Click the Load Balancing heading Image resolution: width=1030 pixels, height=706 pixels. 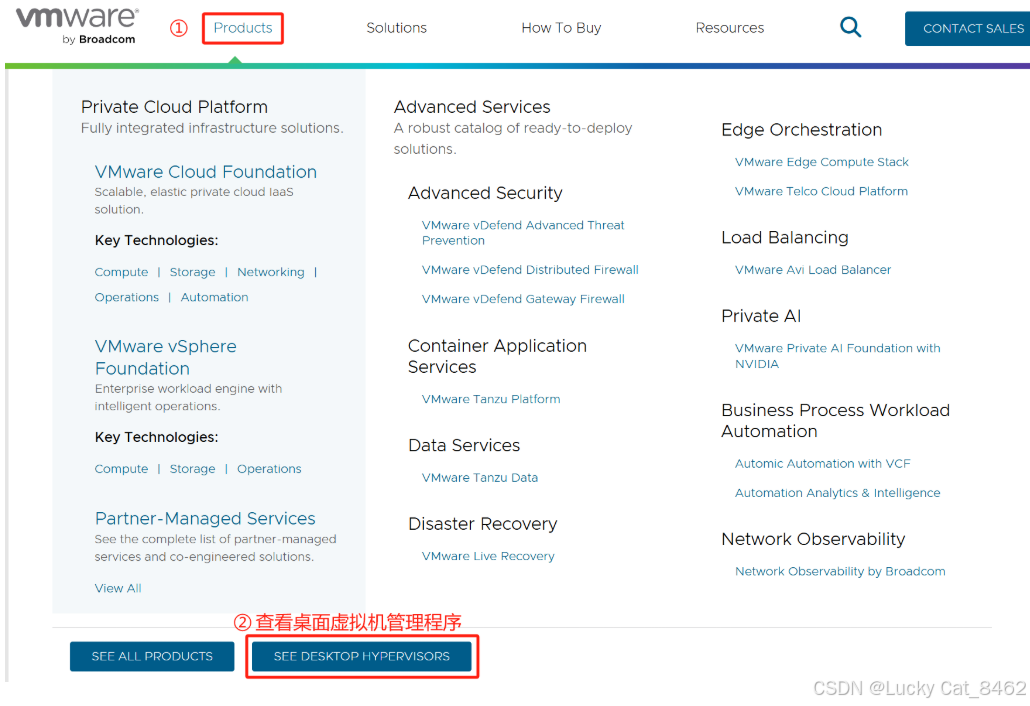[x=785, y=237]
